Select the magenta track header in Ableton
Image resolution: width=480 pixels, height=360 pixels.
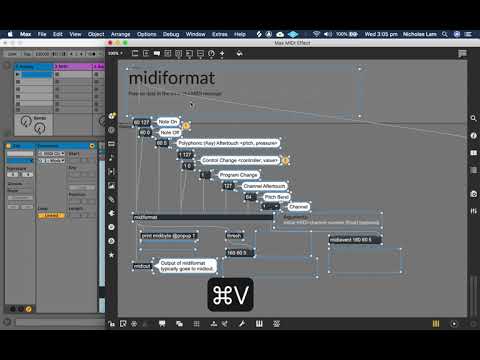tap(73, 66)
